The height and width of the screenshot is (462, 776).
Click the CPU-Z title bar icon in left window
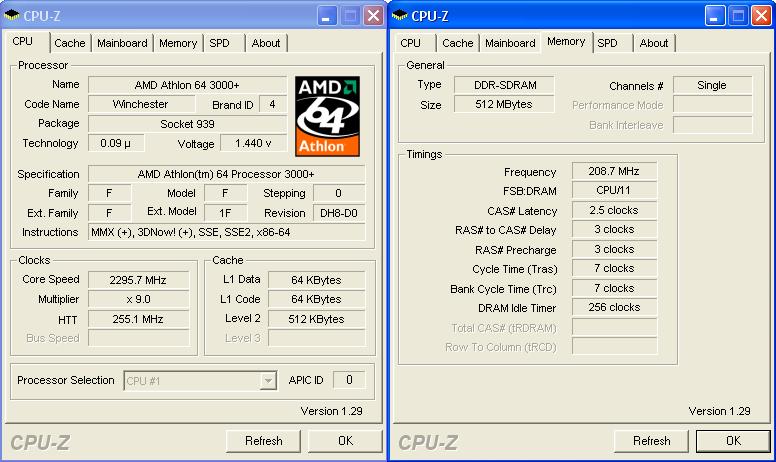pyautogui.click(x=12, y=15)
